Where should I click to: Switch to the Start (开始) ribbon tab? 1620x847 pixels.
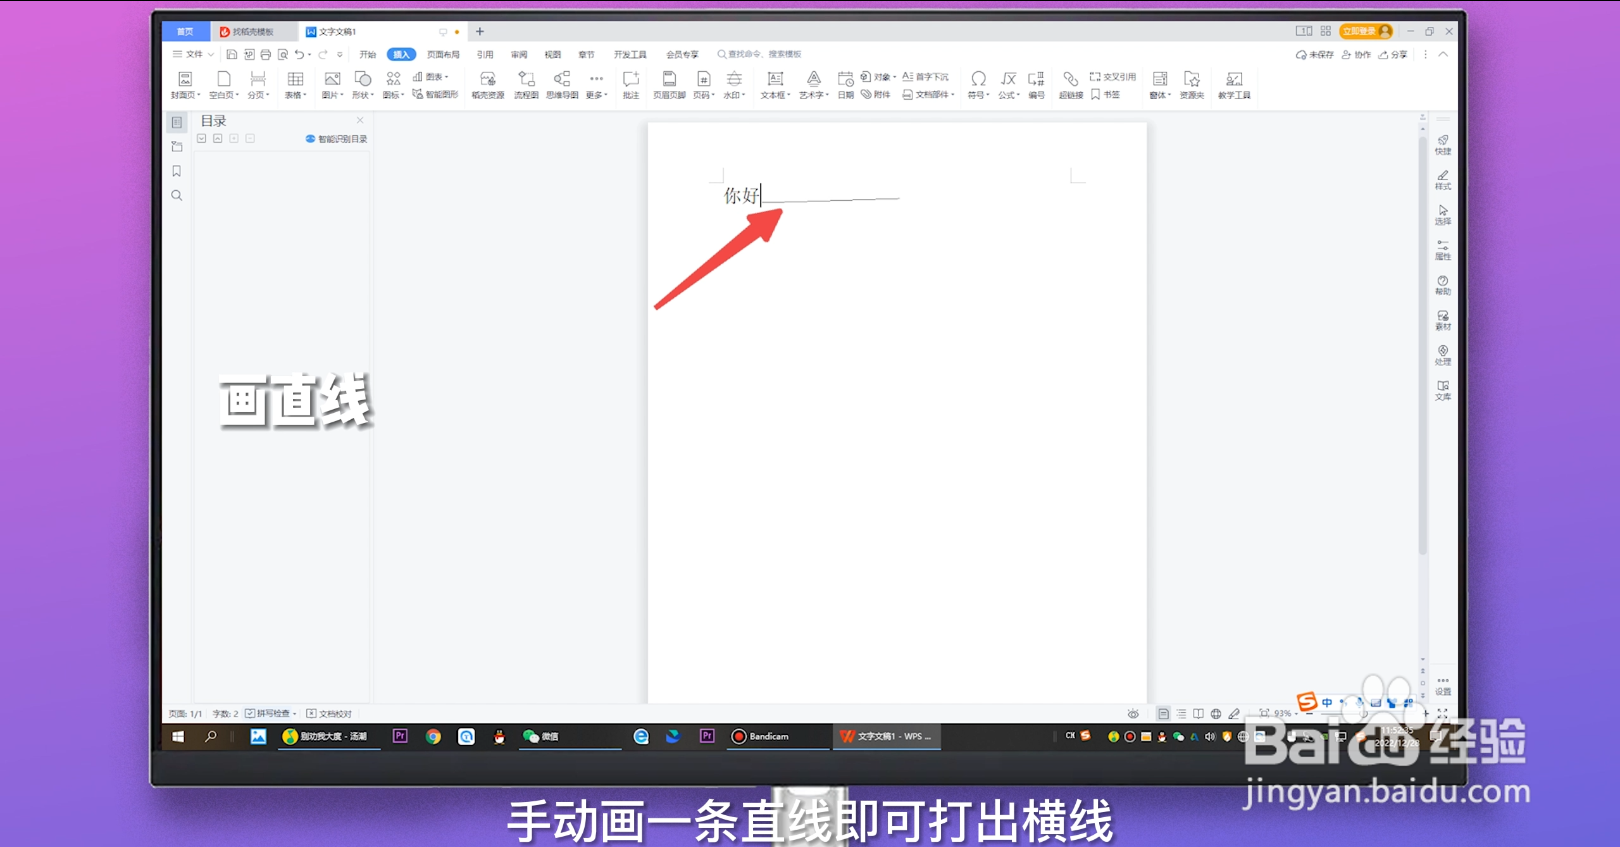[x=368, y=55]
